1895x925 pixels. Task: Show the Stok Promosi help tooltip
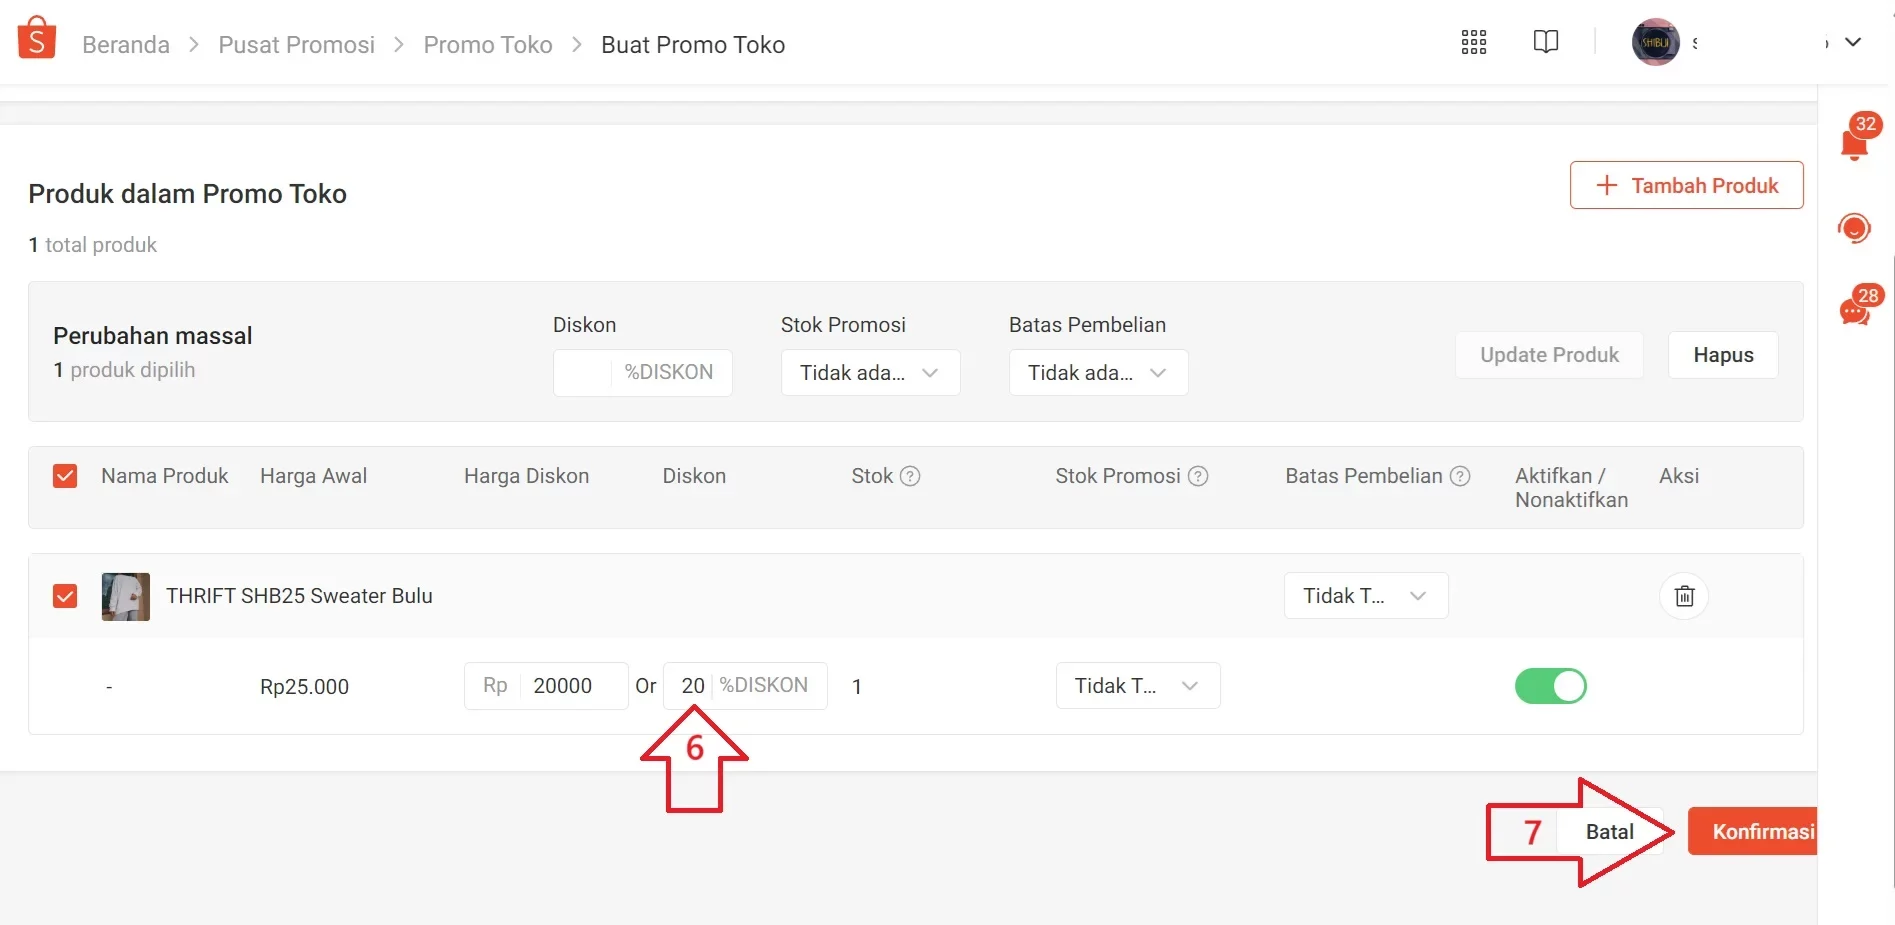(x=1198, y=476)
